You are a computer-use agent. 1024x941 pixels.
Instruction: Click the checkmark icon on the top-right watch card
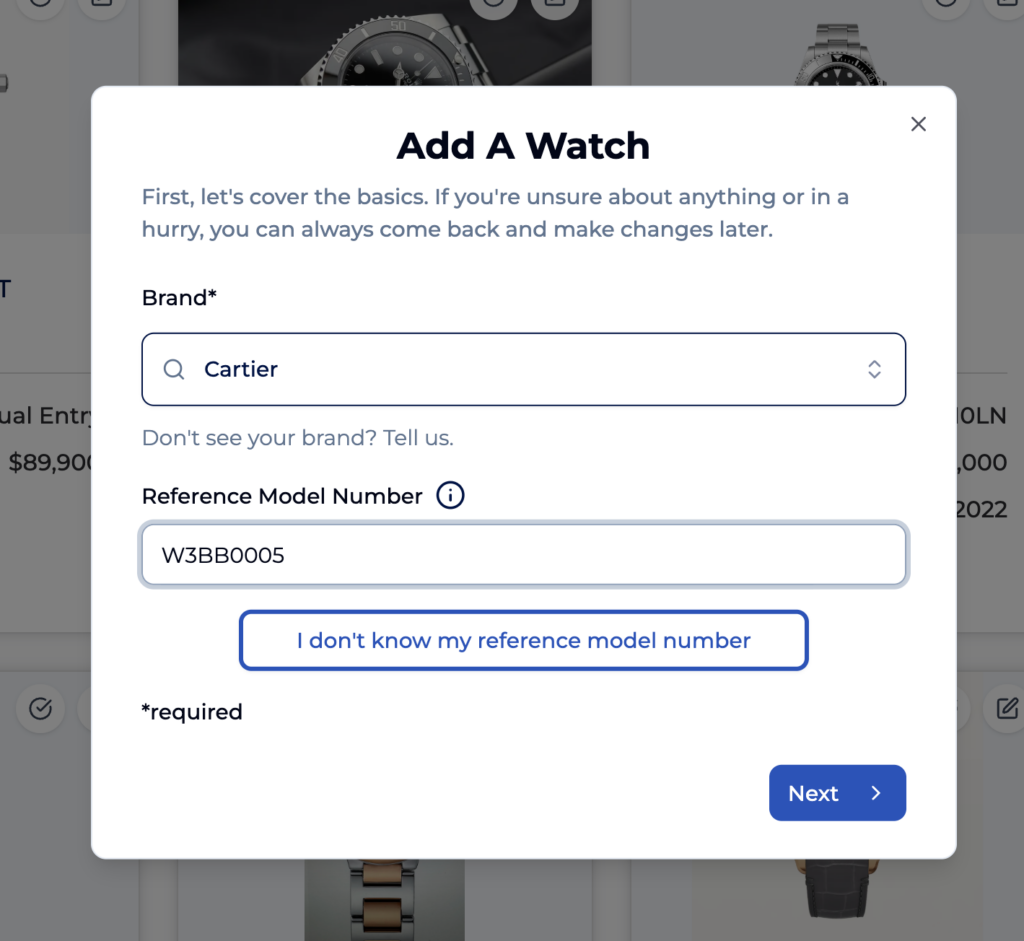click(x=946, y=5)
